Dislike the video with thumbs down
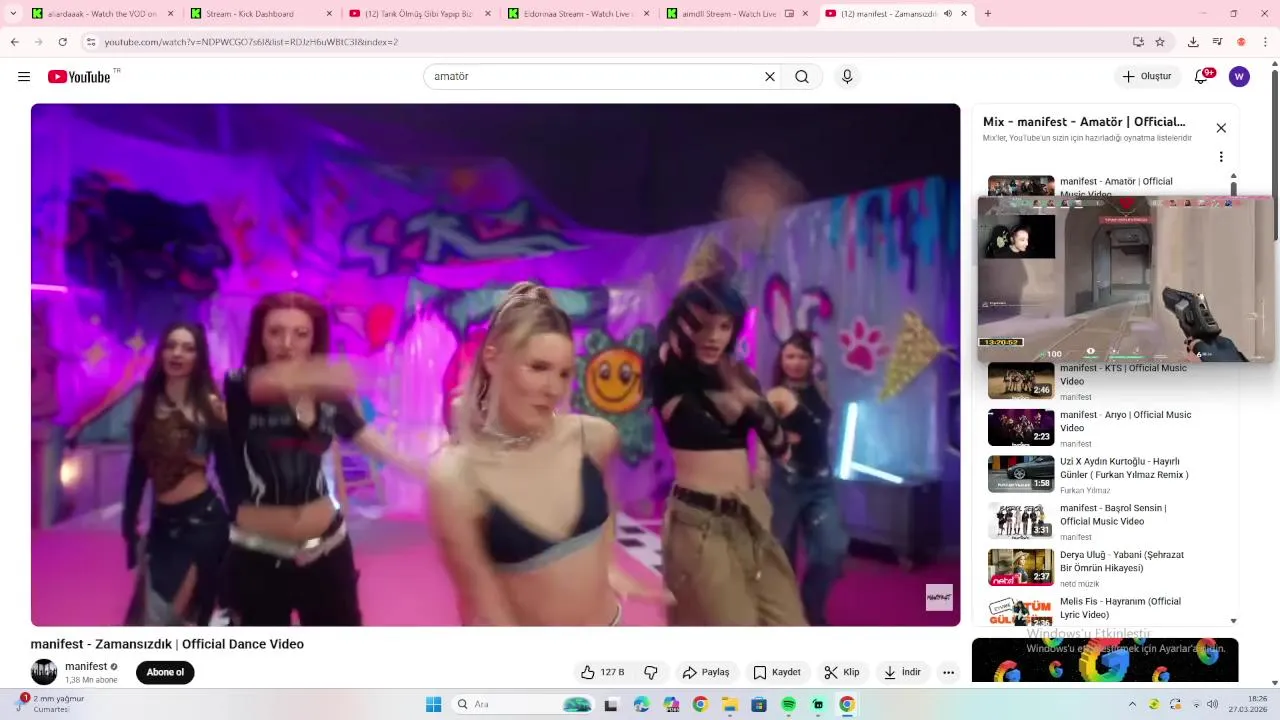The width and height of the screenshot is (1280, 720). [651, 672]
